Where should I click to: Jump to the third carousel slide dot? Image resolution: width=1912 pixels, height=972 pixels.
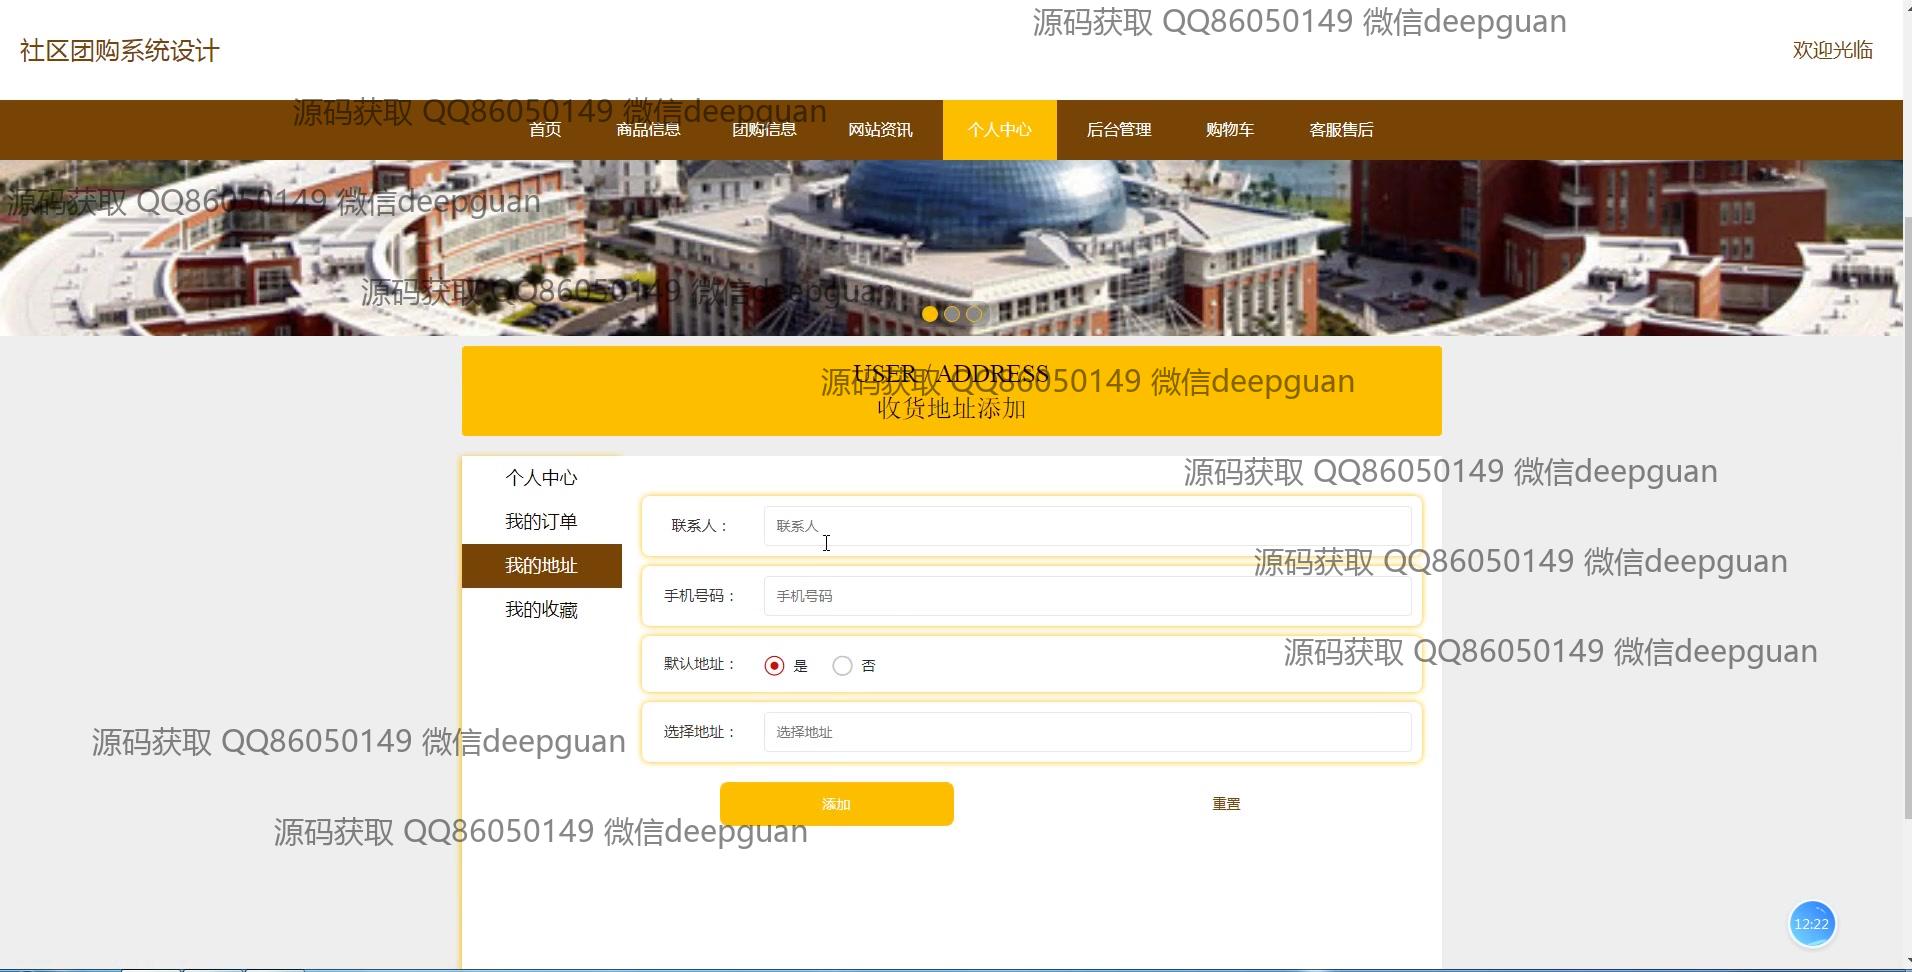pyautogui.click(x=974, y=314)
